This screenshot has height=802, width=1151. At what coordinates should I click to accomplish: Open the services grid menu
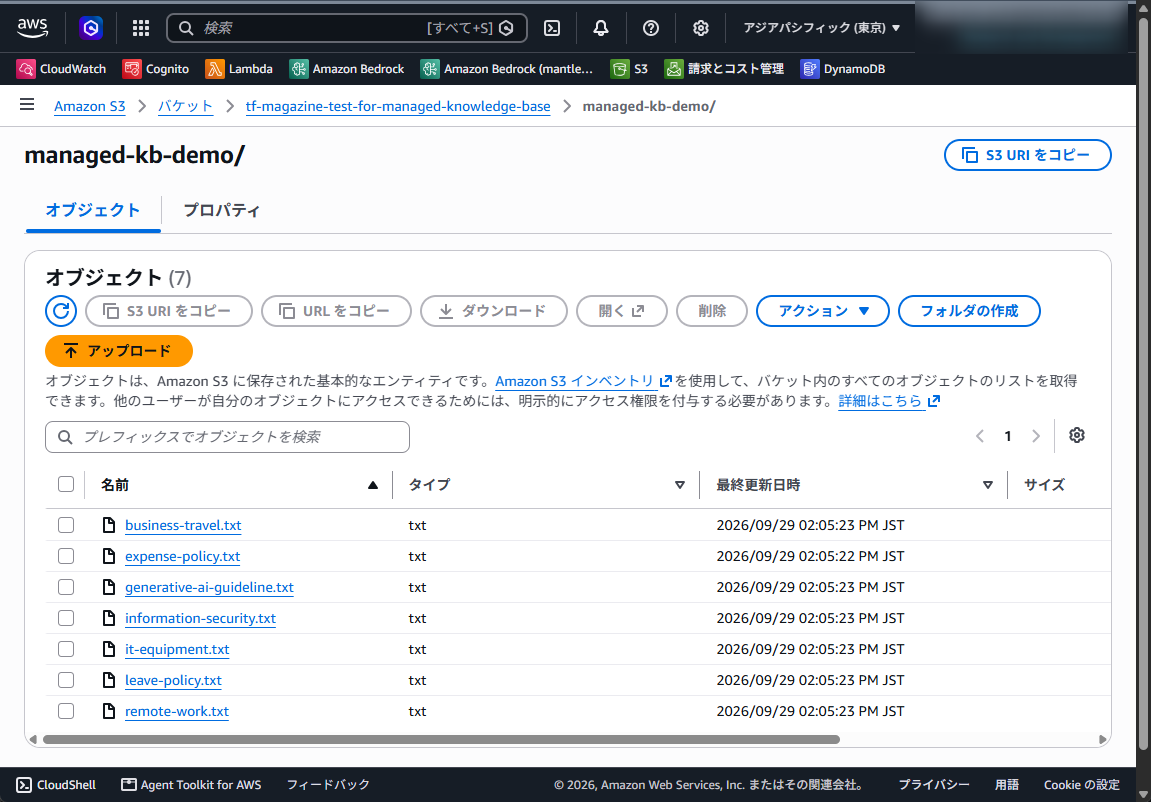141,28
